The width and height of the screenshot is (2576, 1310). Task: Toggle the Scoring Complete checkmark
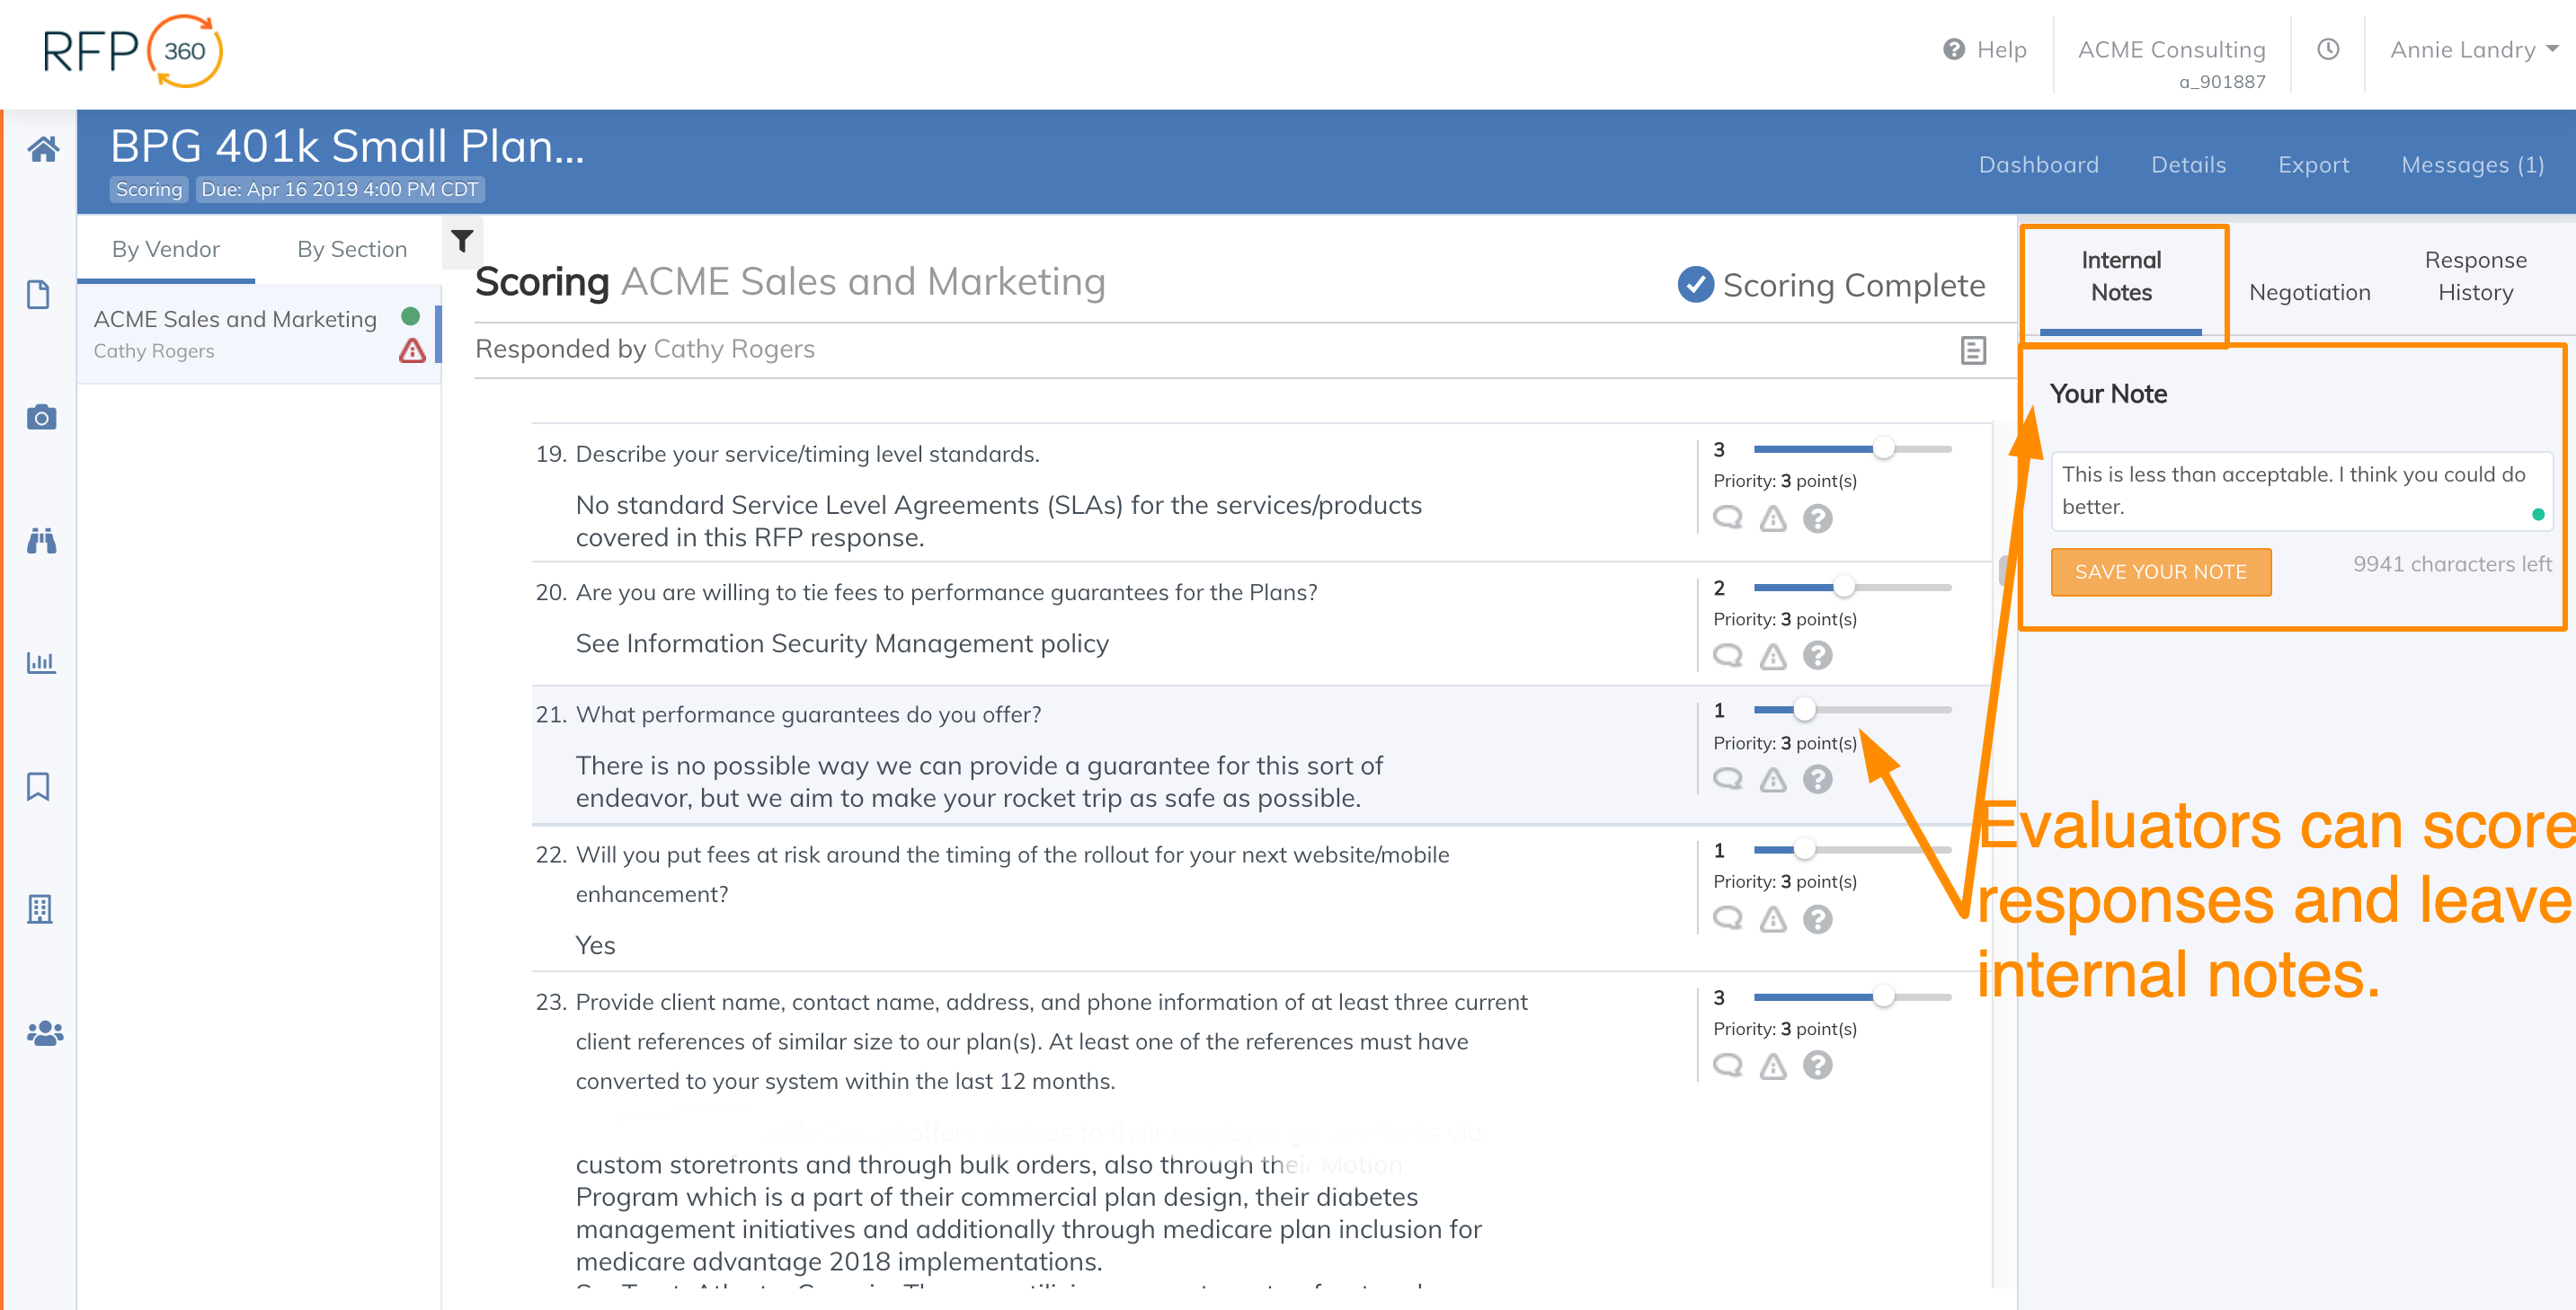(x=1695, y=284)
